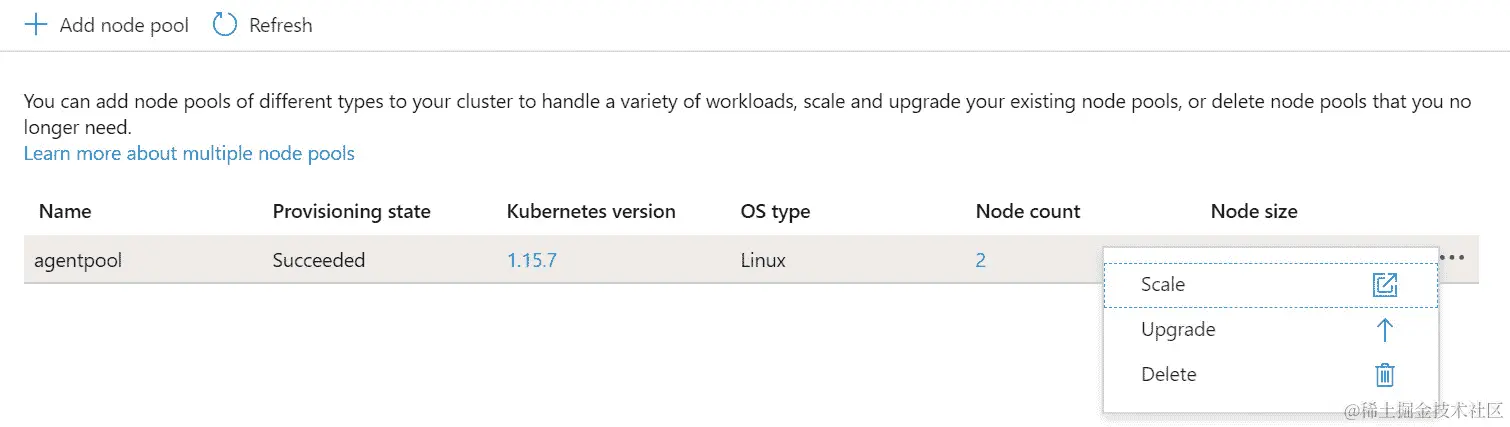Screen dimensions: 1510x427
Task: Click the circular Refresh arrow icon
Action: (x=225, y=25)
